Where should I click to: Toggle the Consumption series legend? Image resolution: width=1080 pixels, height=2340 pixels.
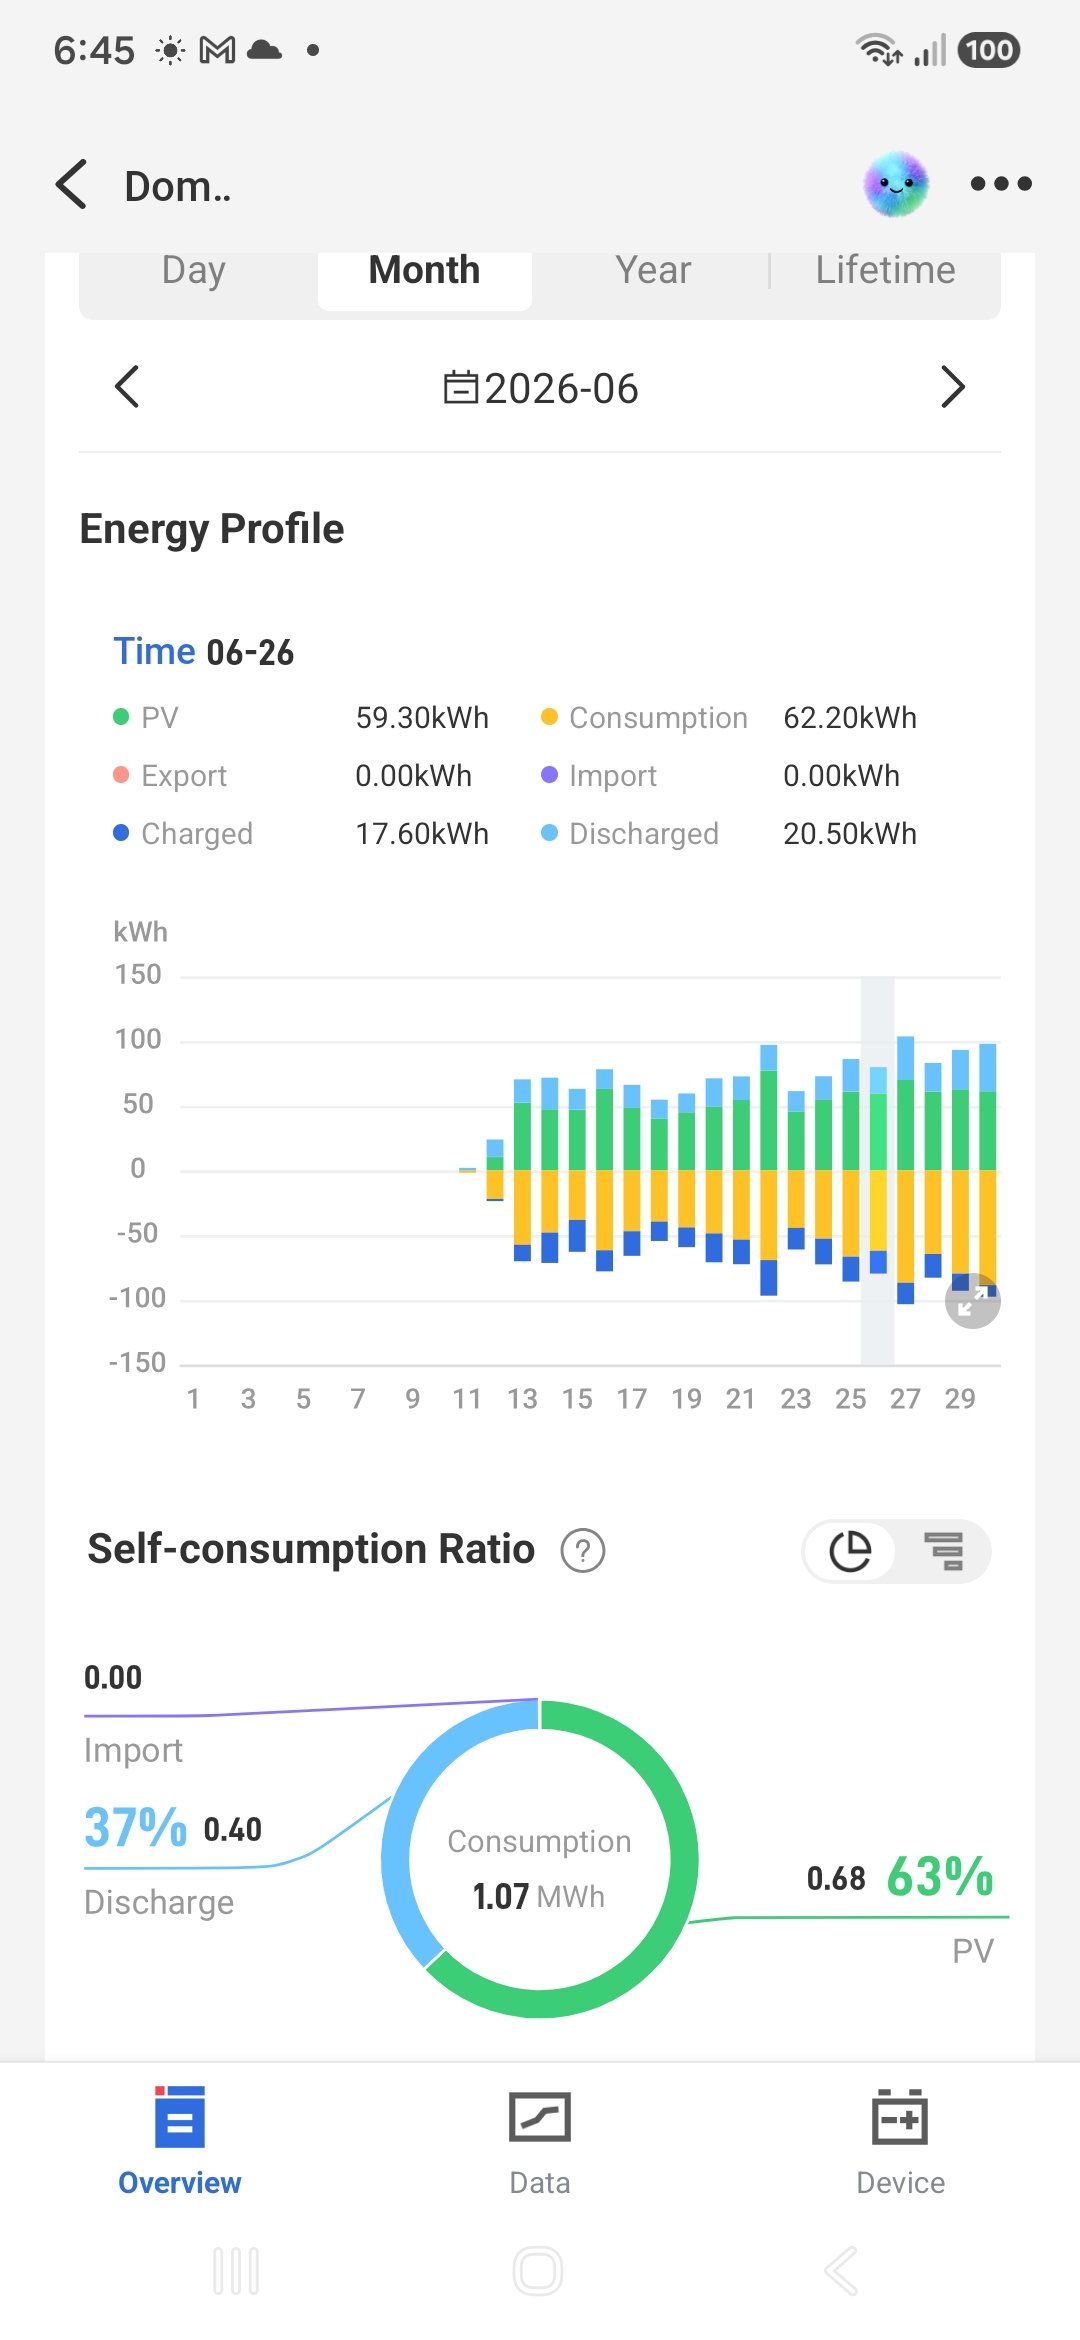point(644,717)
